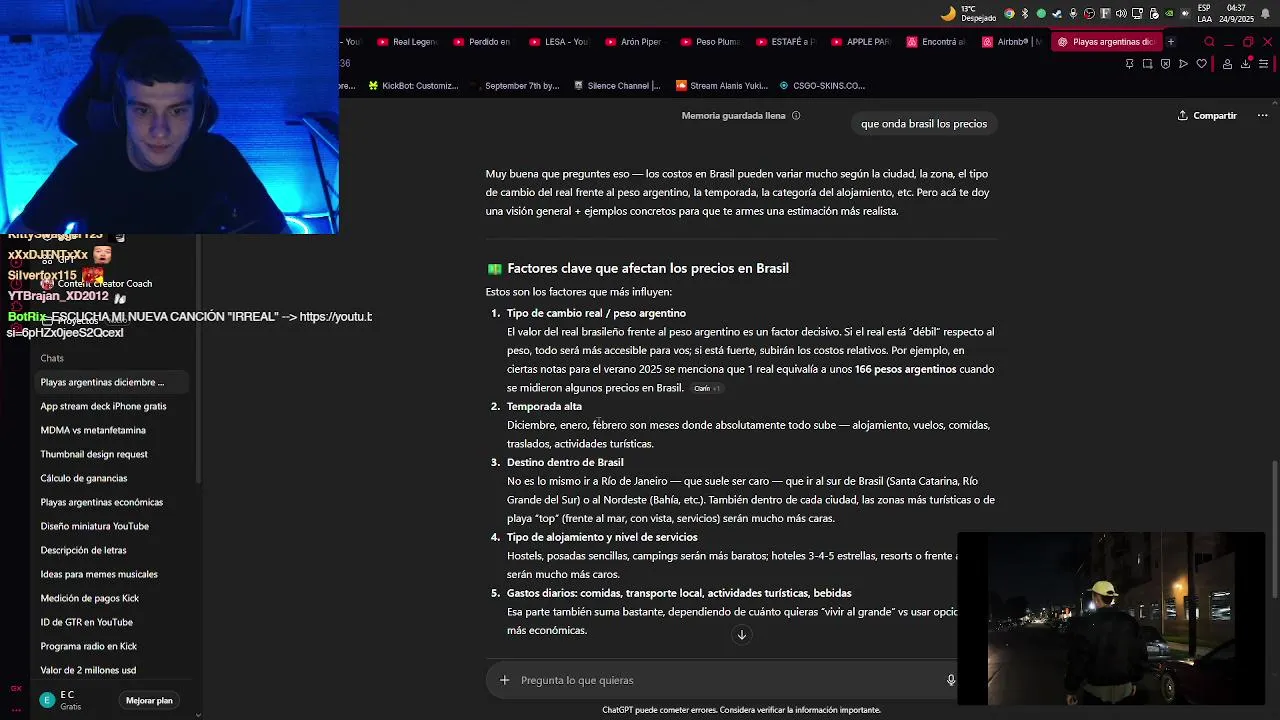1280x720 pixels.
Task: Click the info icon beside Memoria guardada llena
Action: [796, 116]
